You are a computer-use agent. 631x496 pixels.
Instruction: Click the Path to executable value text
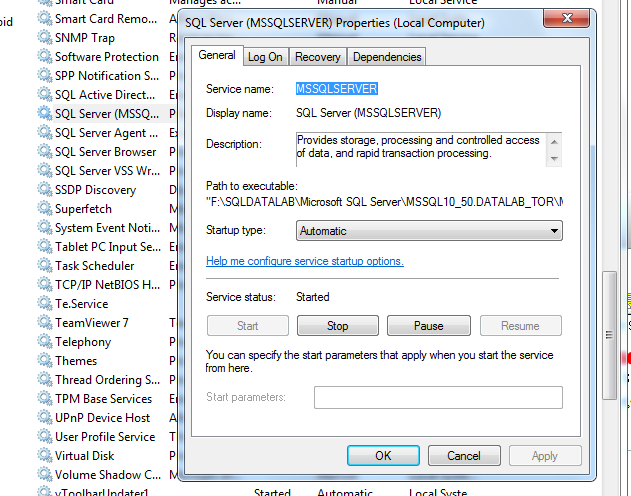pos(384,202)
